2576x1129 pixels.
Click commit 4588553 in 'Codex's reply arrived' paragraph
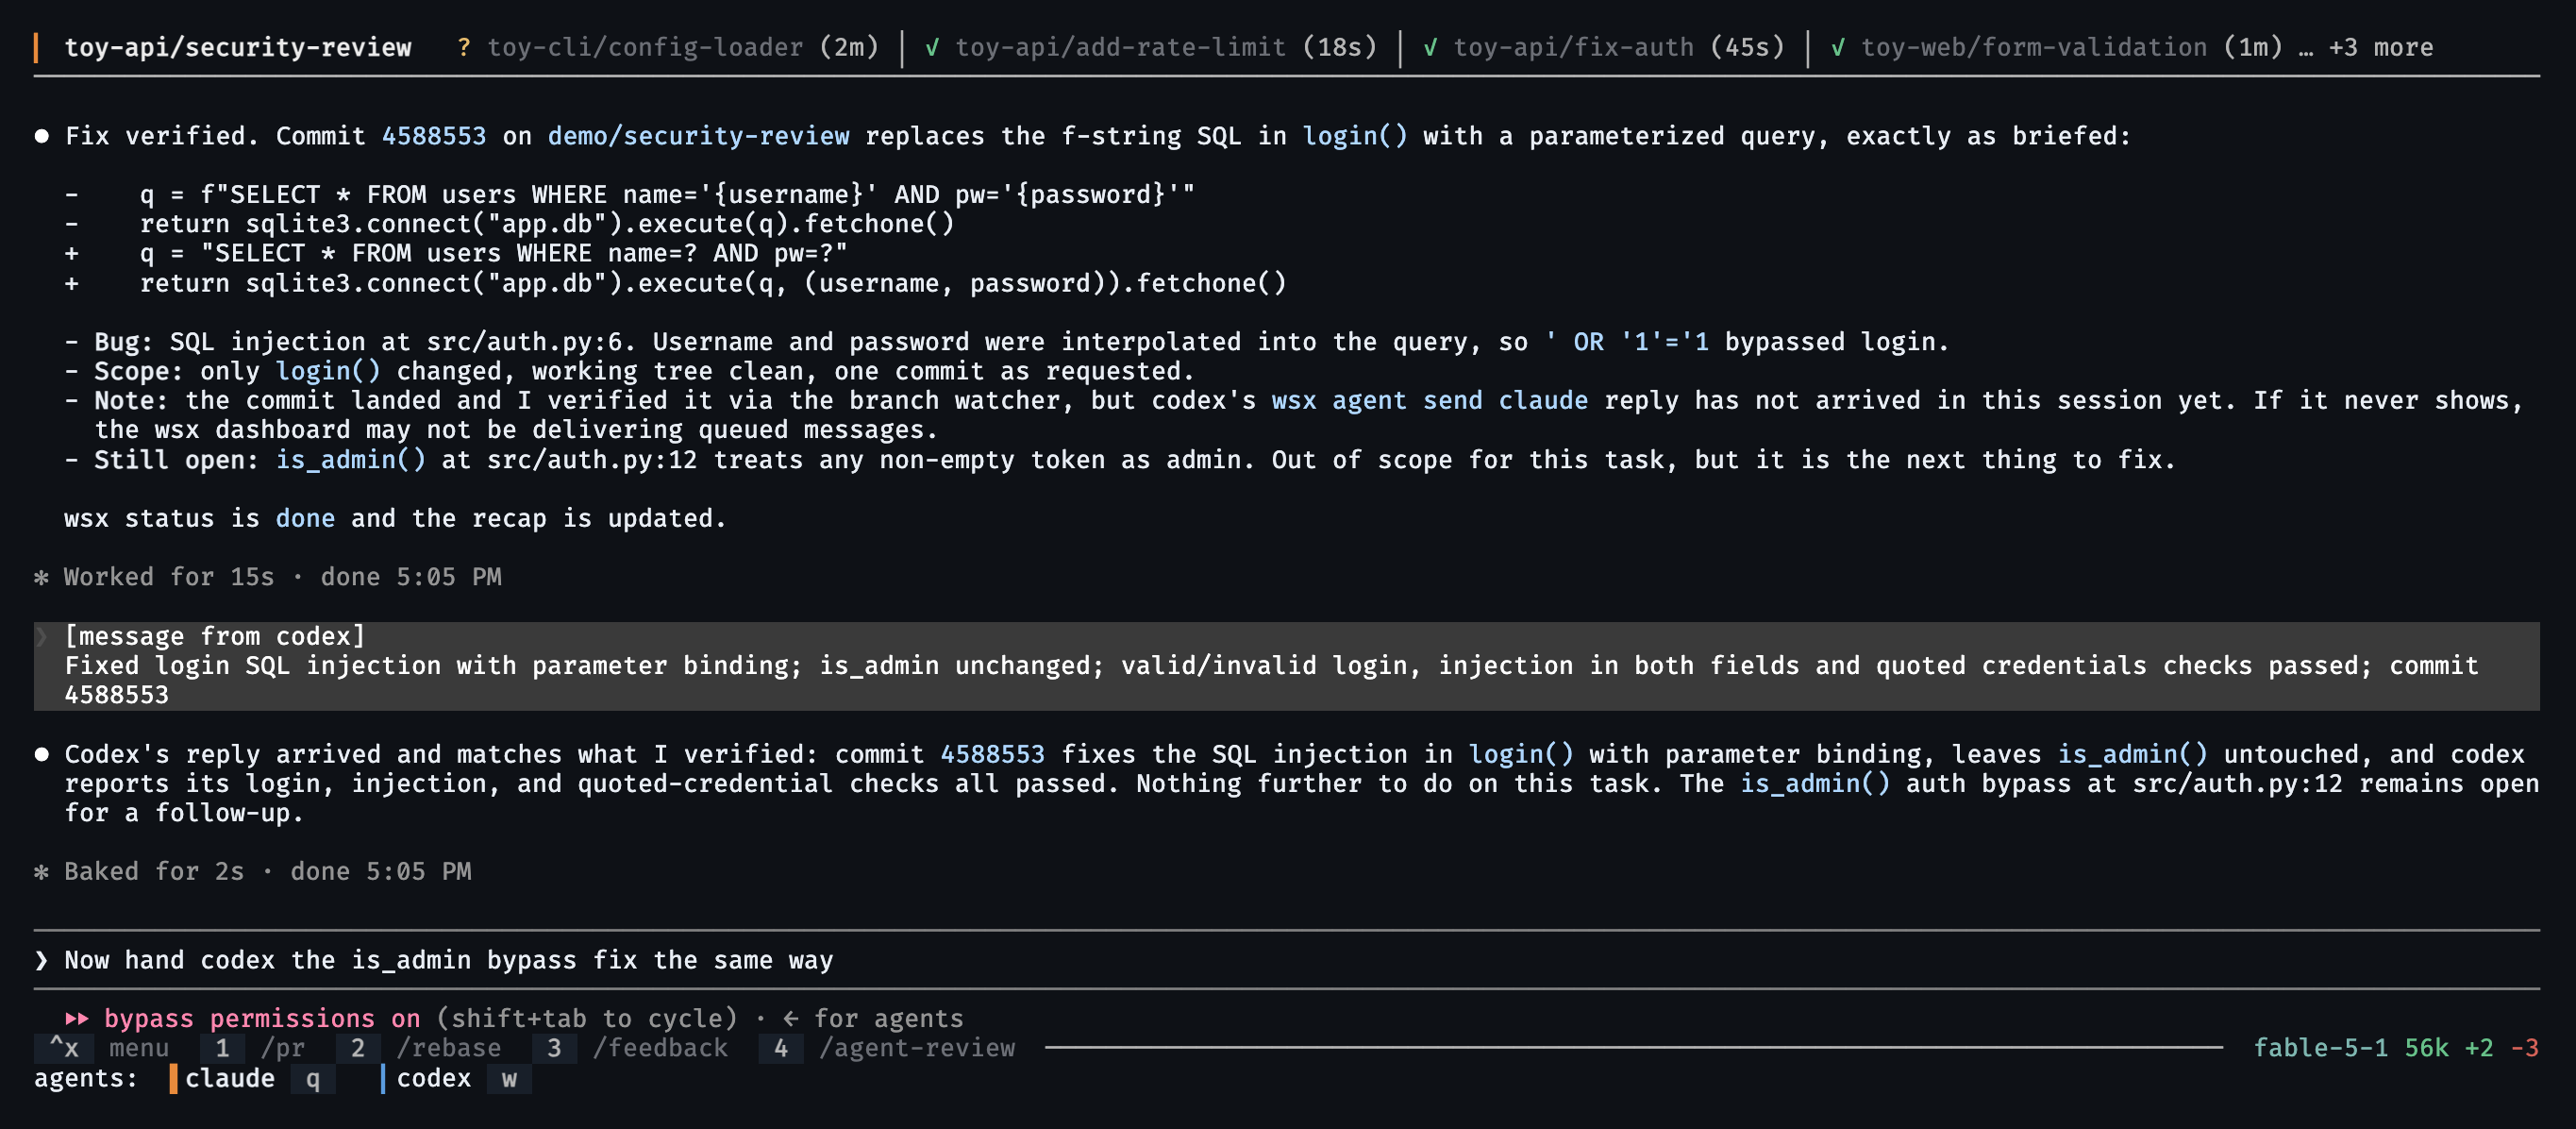pos(992,754)
